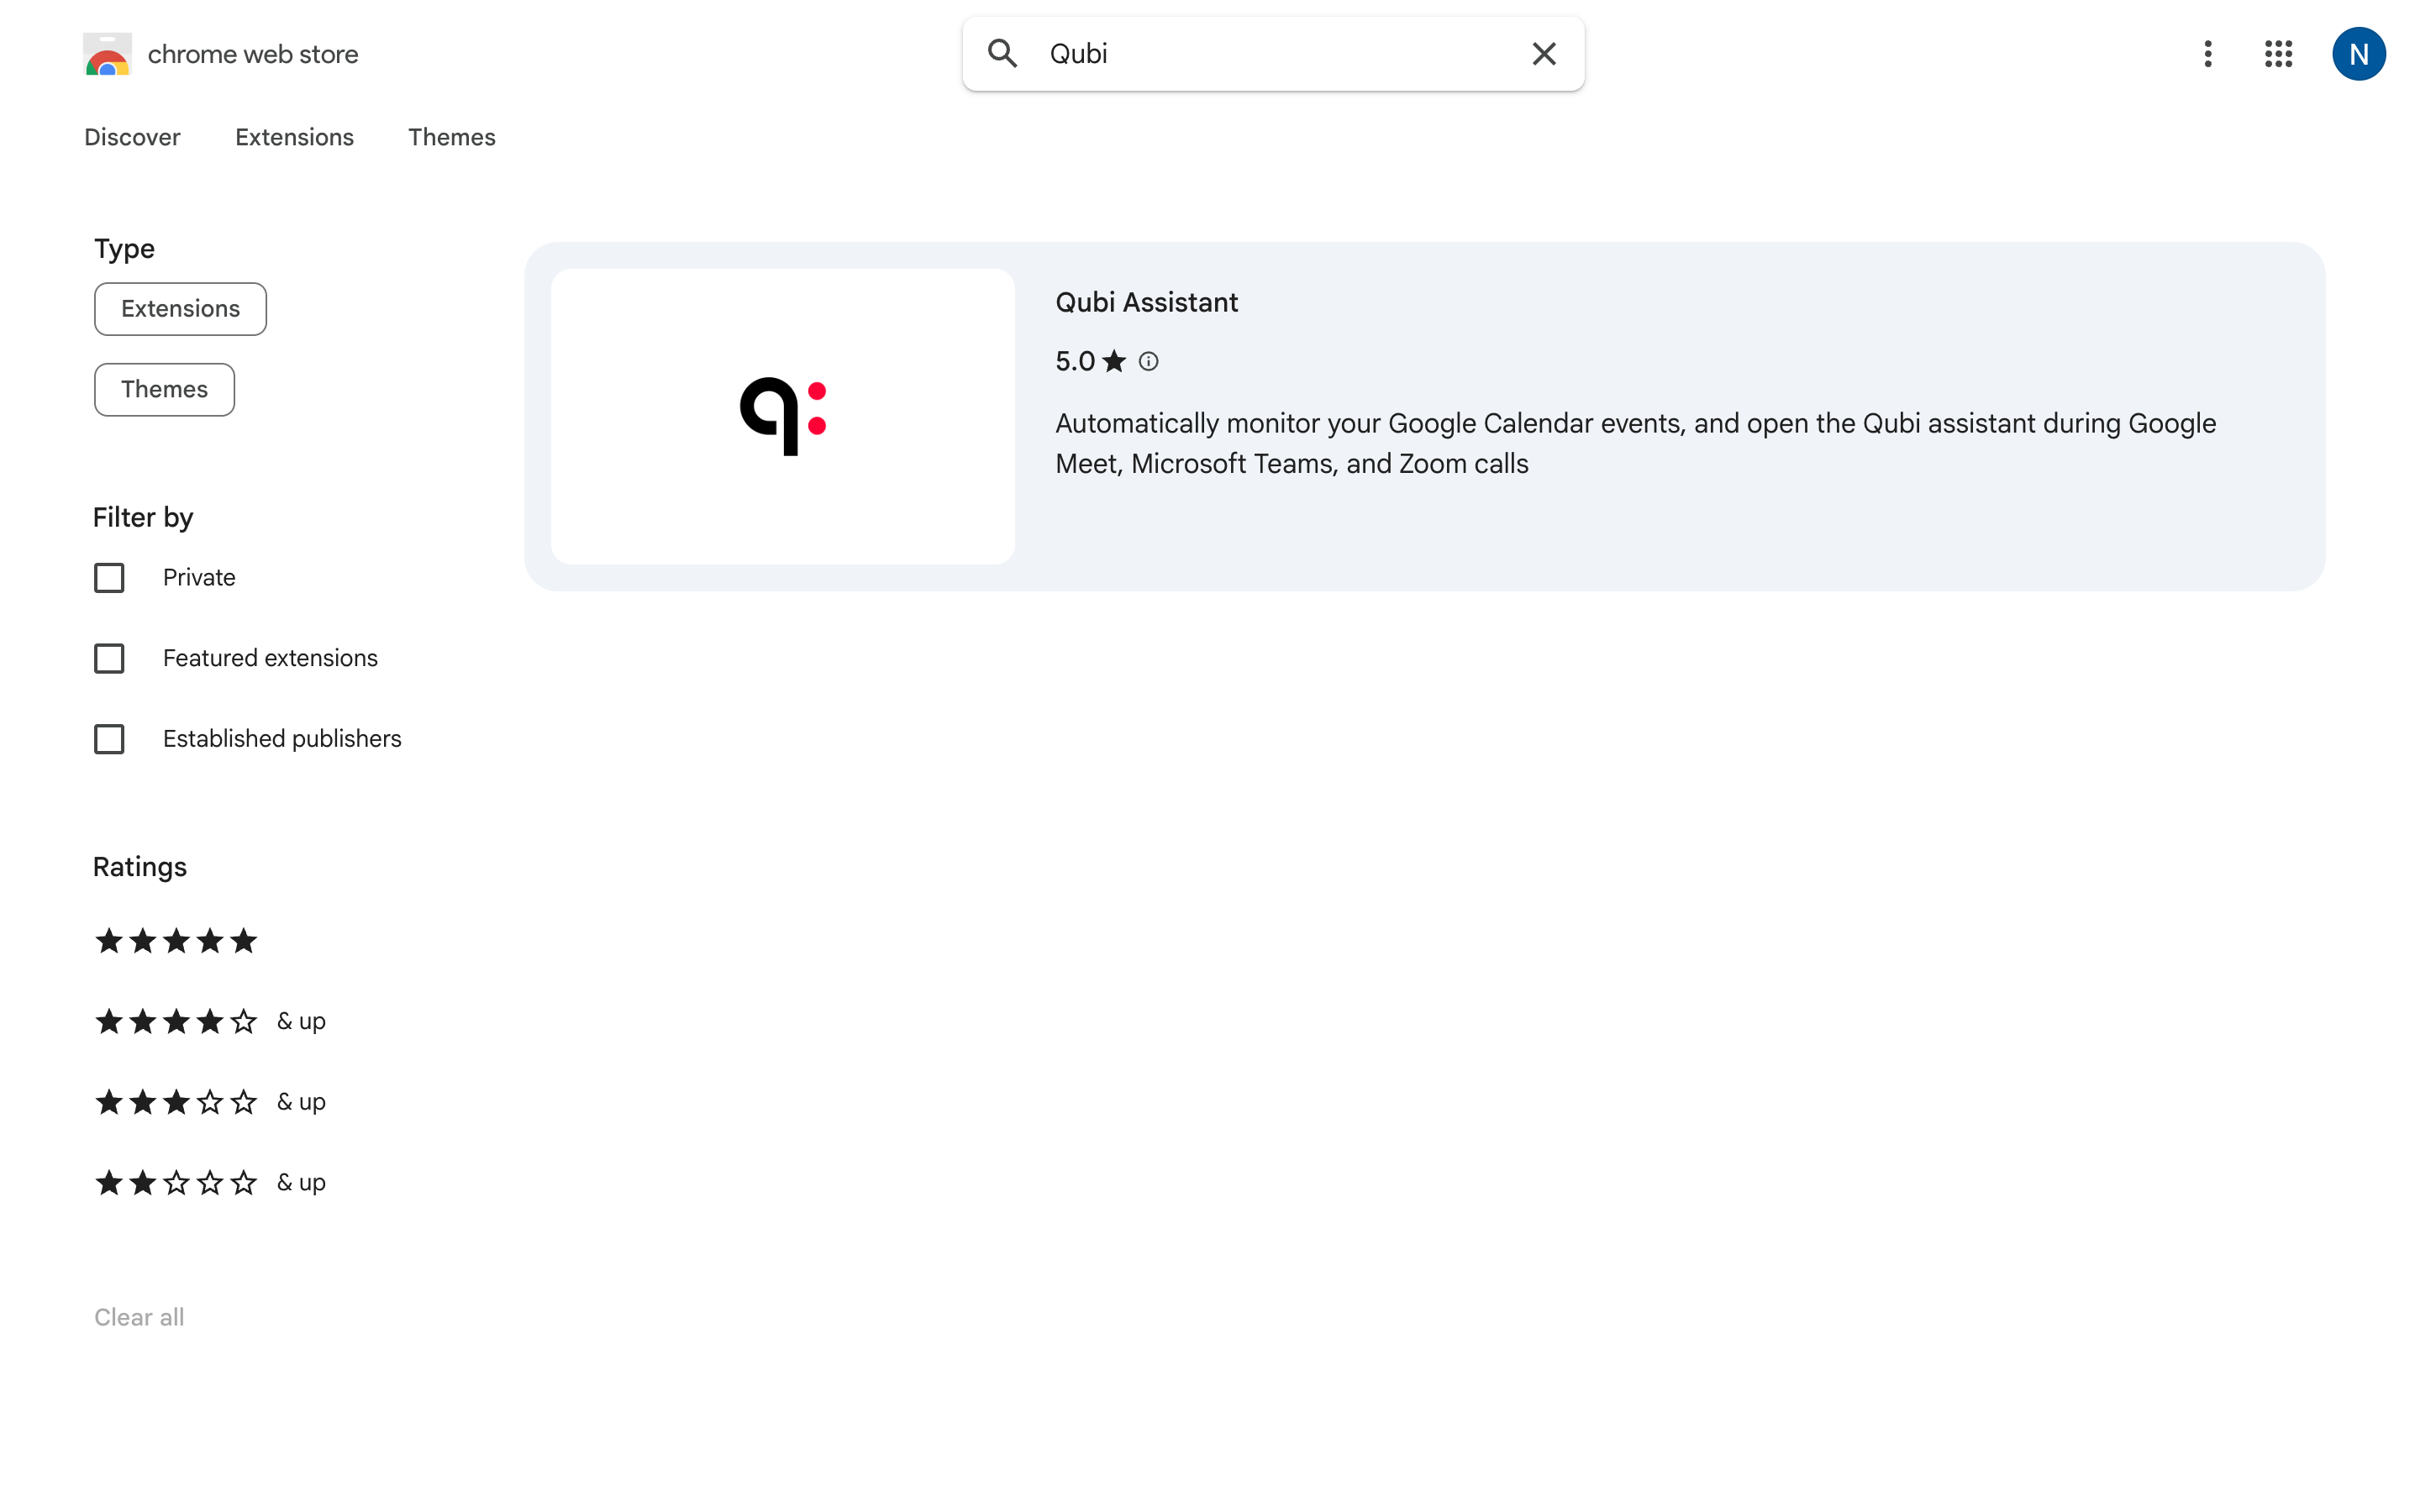
Task: Switch to the Themes tab
Action: (452, 137)
